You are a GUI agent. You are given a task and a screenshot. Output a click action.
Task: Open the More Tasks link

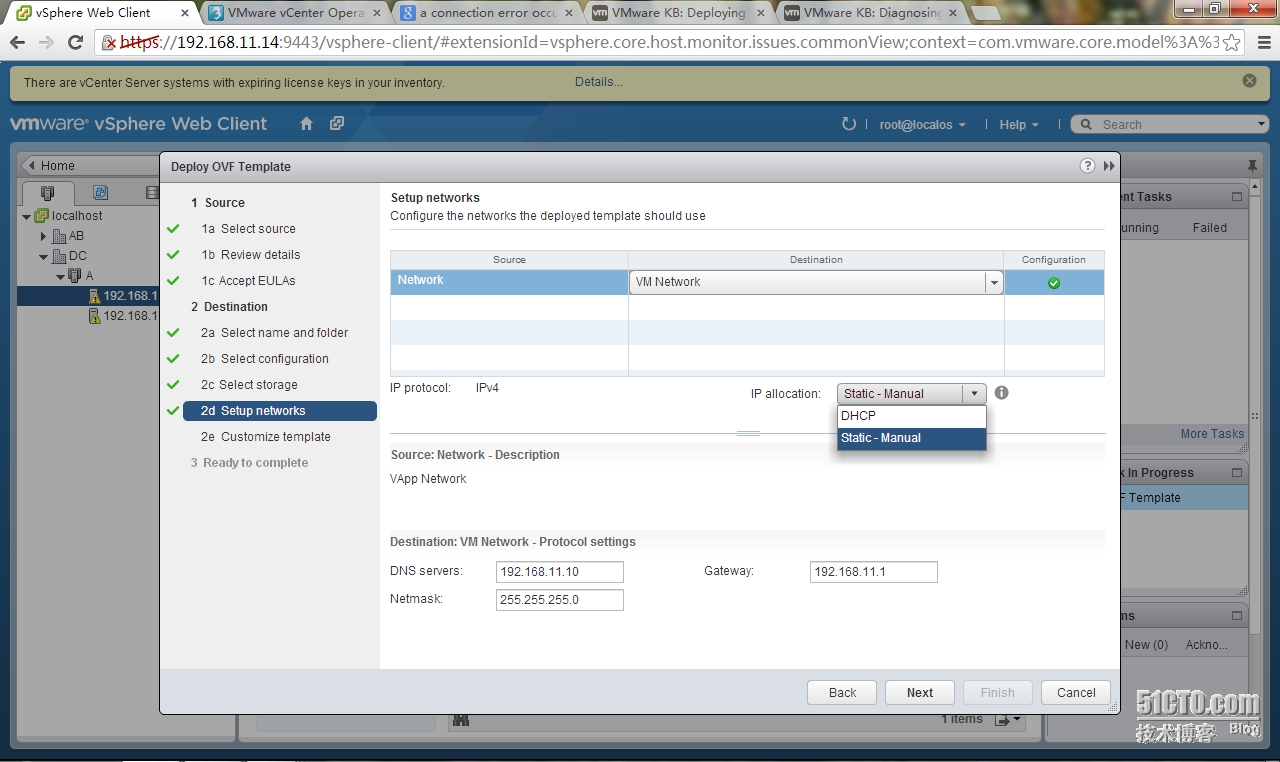(x=1212, y=434)
